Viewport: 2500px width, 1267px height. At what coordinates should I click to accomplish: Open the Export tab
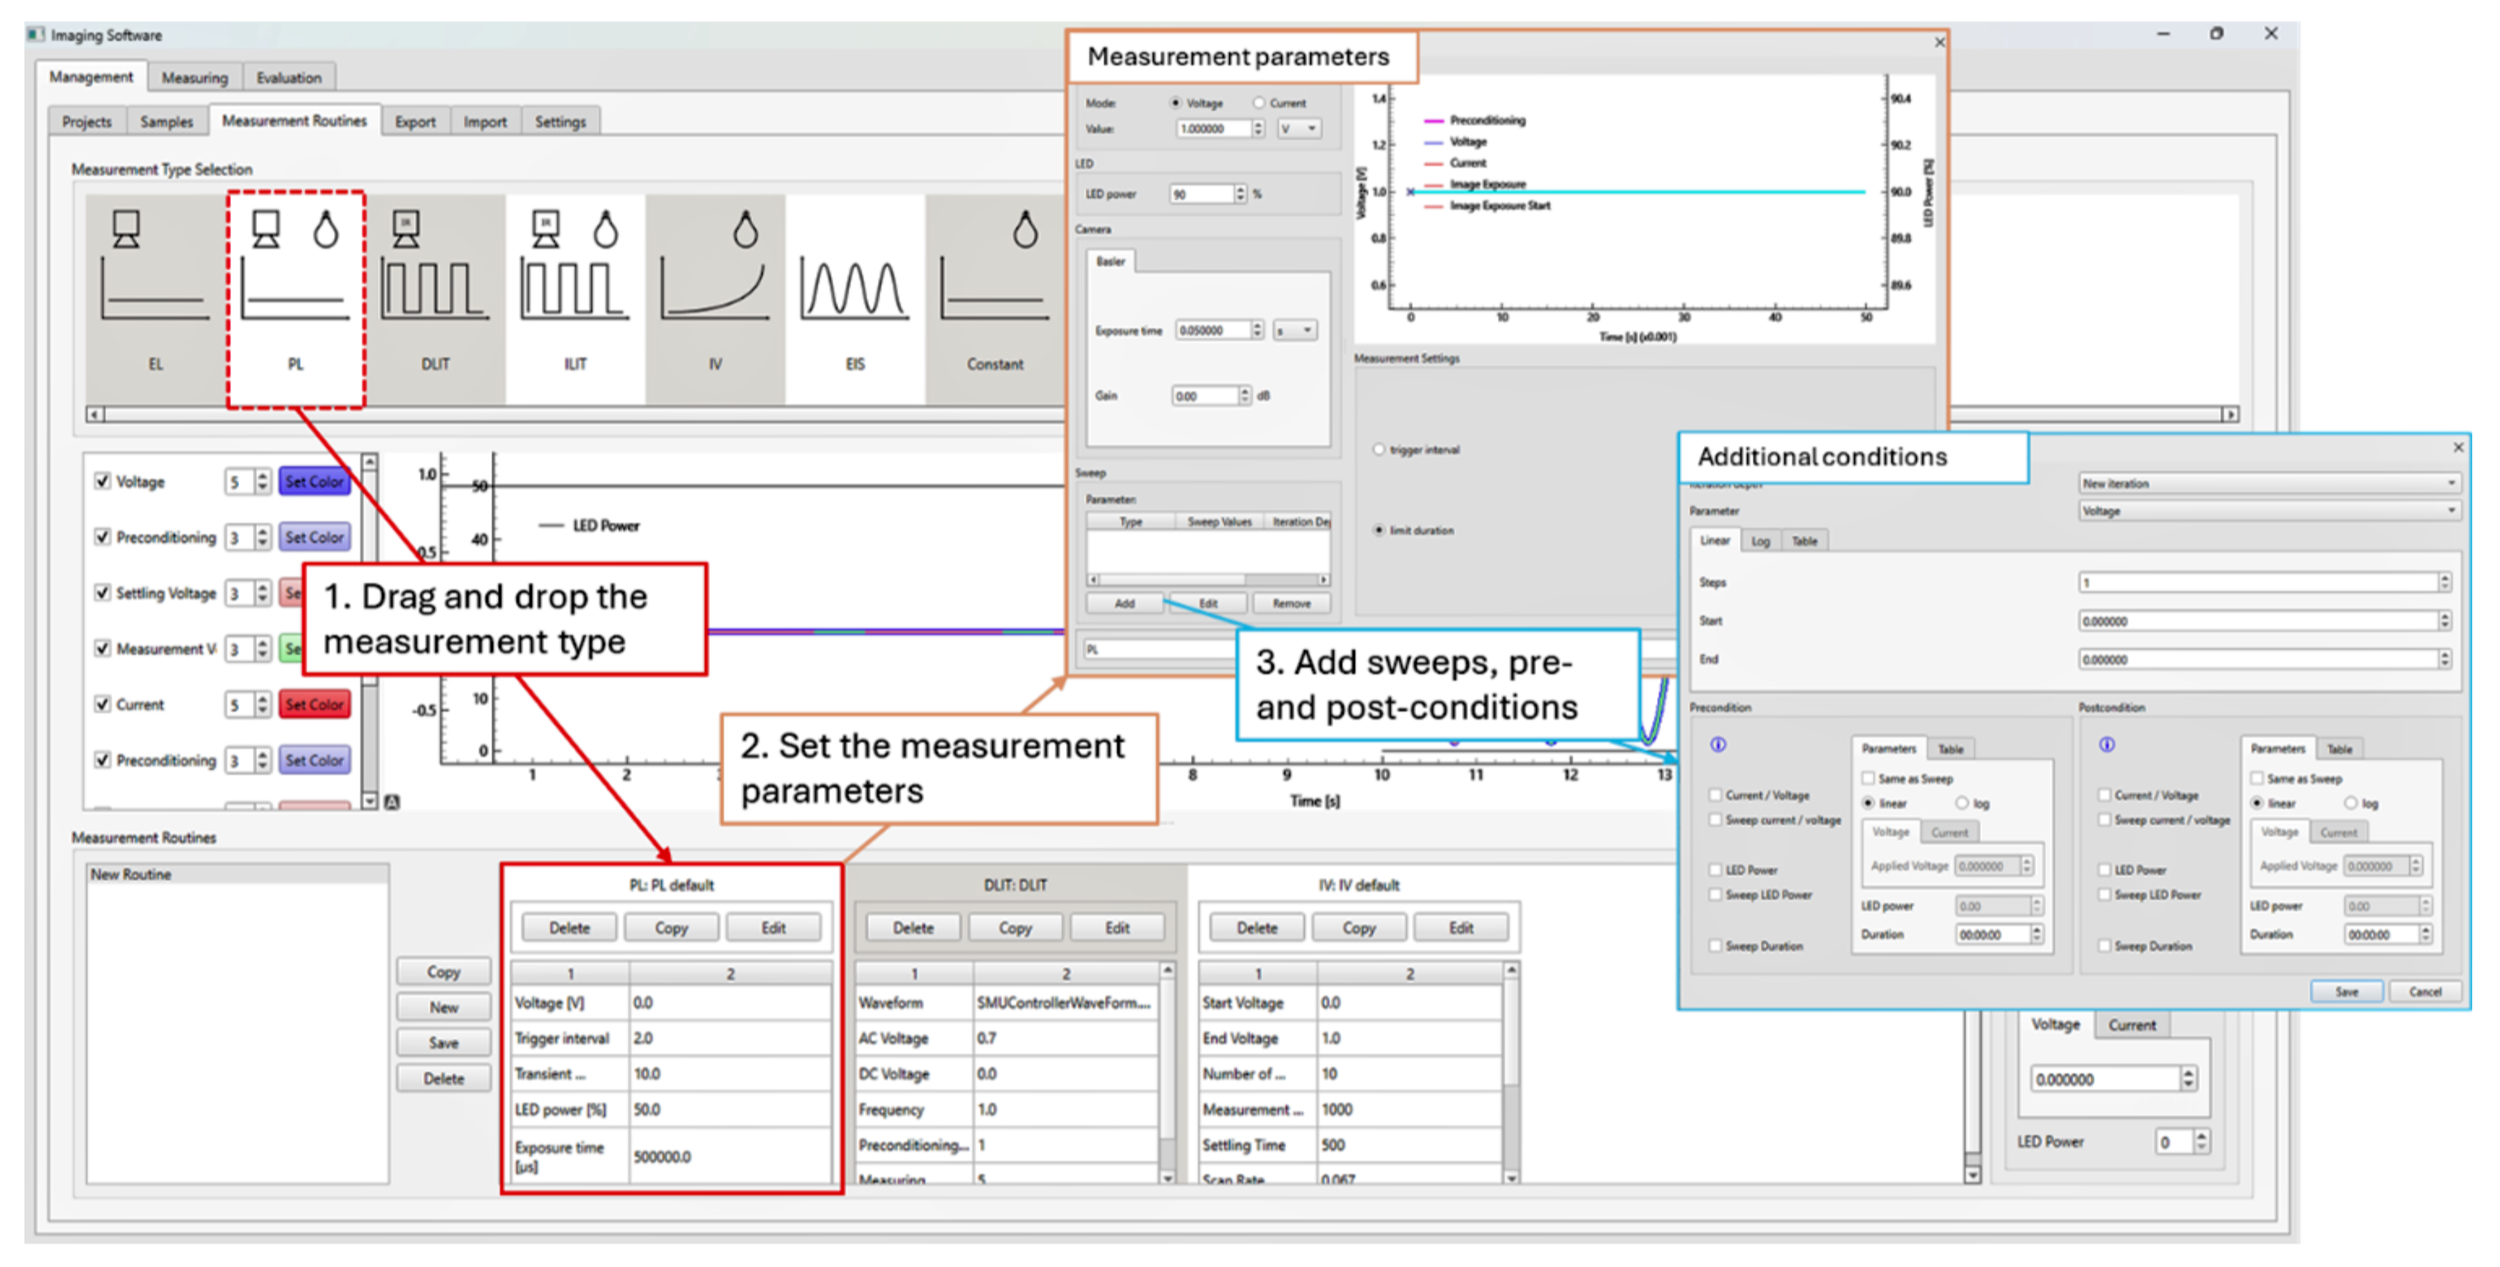(x=415, y=121)
